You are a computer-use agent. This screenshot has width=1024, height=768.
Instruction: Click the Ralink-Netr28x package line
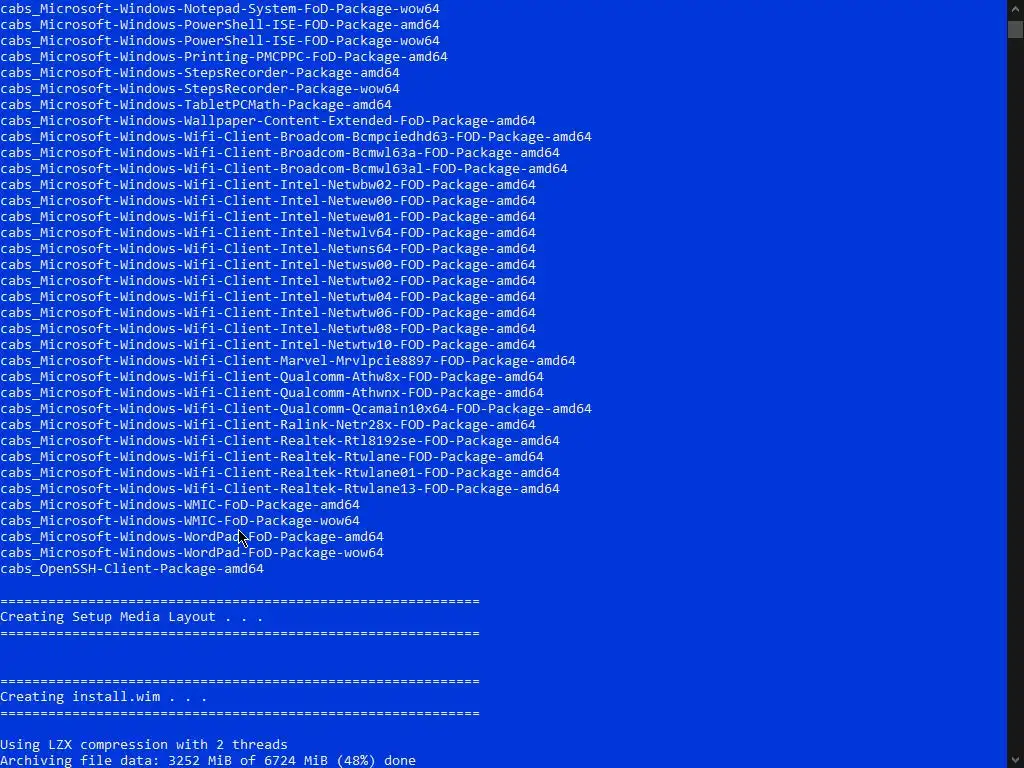tap(268, 424)
